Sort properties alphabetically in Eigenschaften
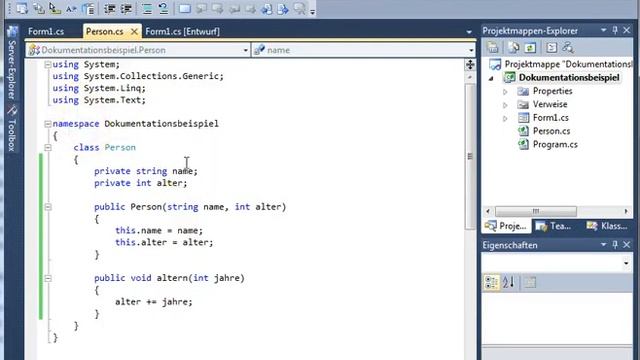The height and width of the screenshot is (360, 640). click(x=509, y=282)
